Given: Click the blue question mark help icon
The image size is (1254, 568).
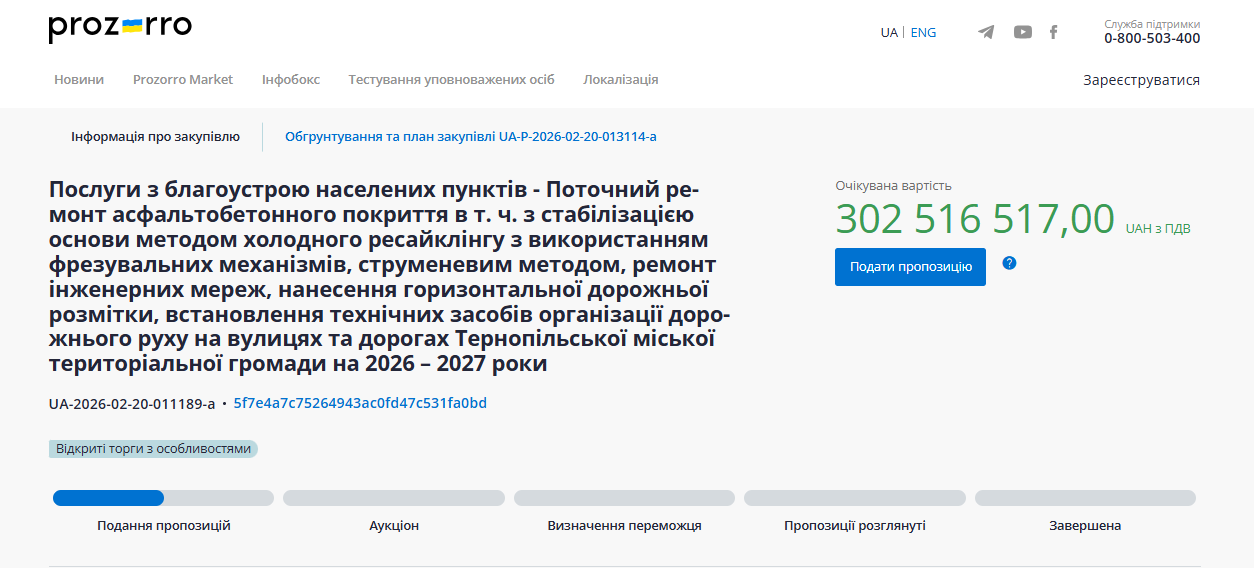Looking at the screenshot, I should (x=1009, y=263).
